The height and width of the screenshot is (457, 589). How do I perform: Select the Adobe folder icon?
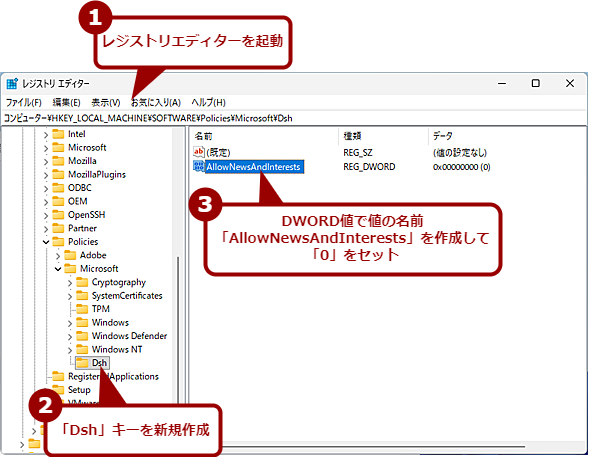pyautogui.click(x=70, y=255)
